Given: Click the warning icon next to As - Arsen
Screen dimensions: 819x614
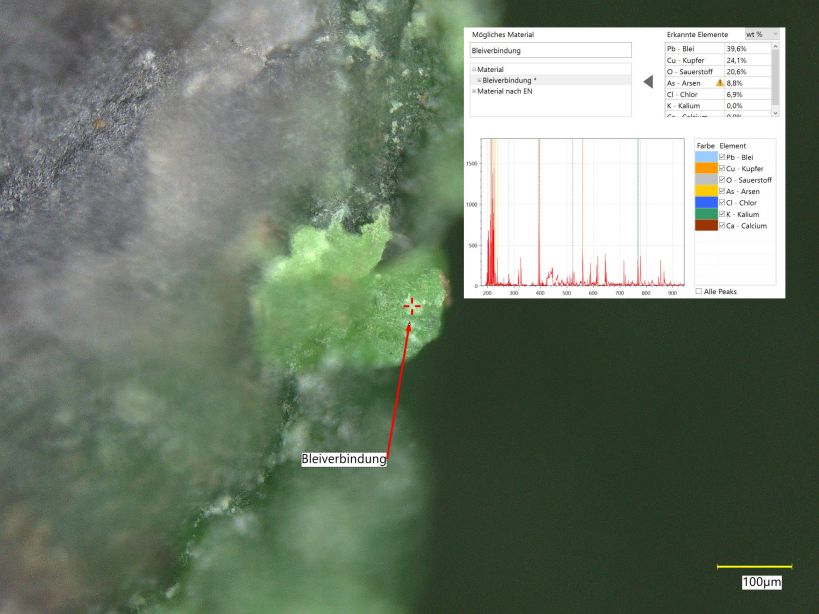Looking at the screenshot, I should [x=720, y=82].
